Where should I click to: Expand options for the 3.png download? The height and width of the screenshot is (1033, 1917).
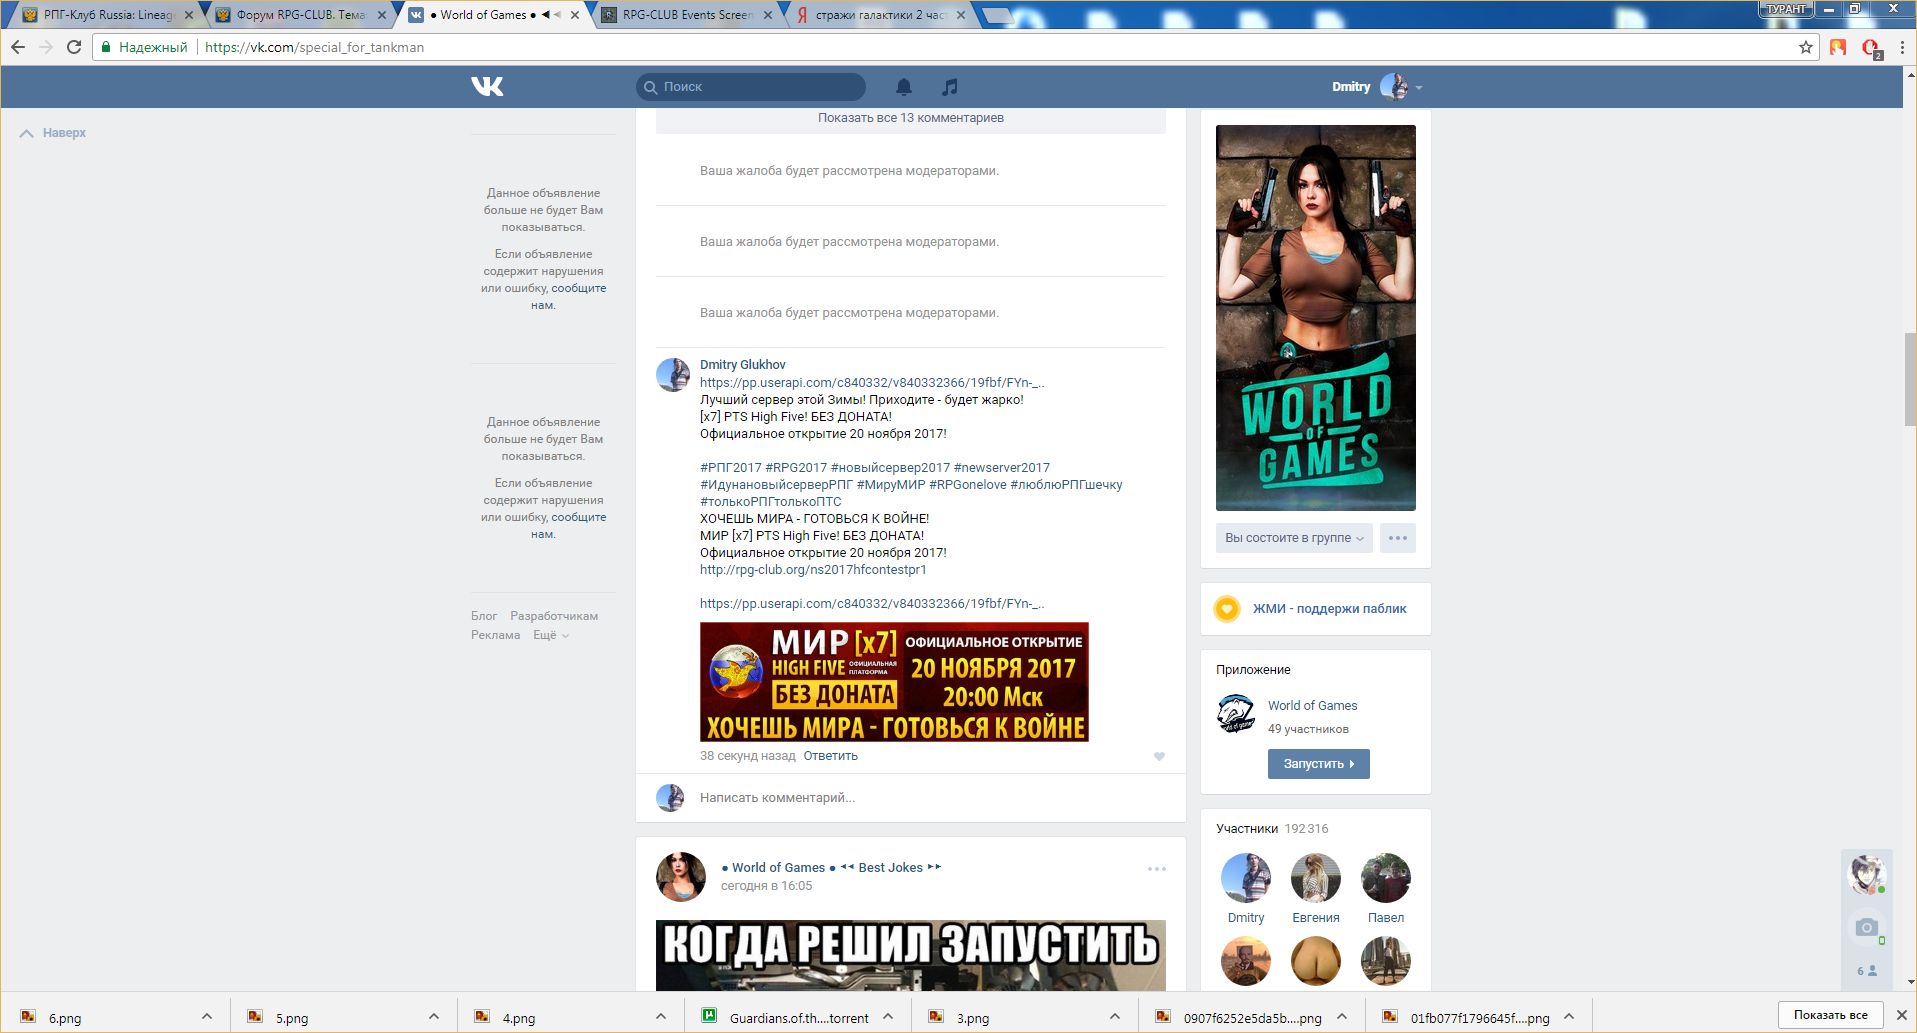coord(1115,1017)
